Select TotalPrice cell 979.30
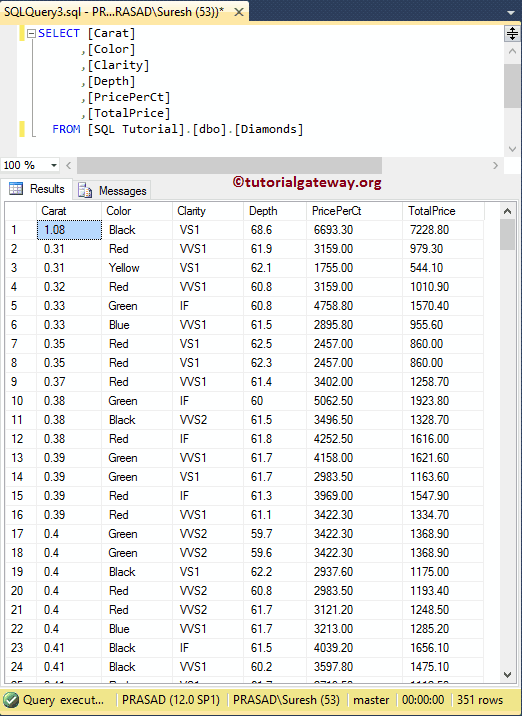 point(443,249)
